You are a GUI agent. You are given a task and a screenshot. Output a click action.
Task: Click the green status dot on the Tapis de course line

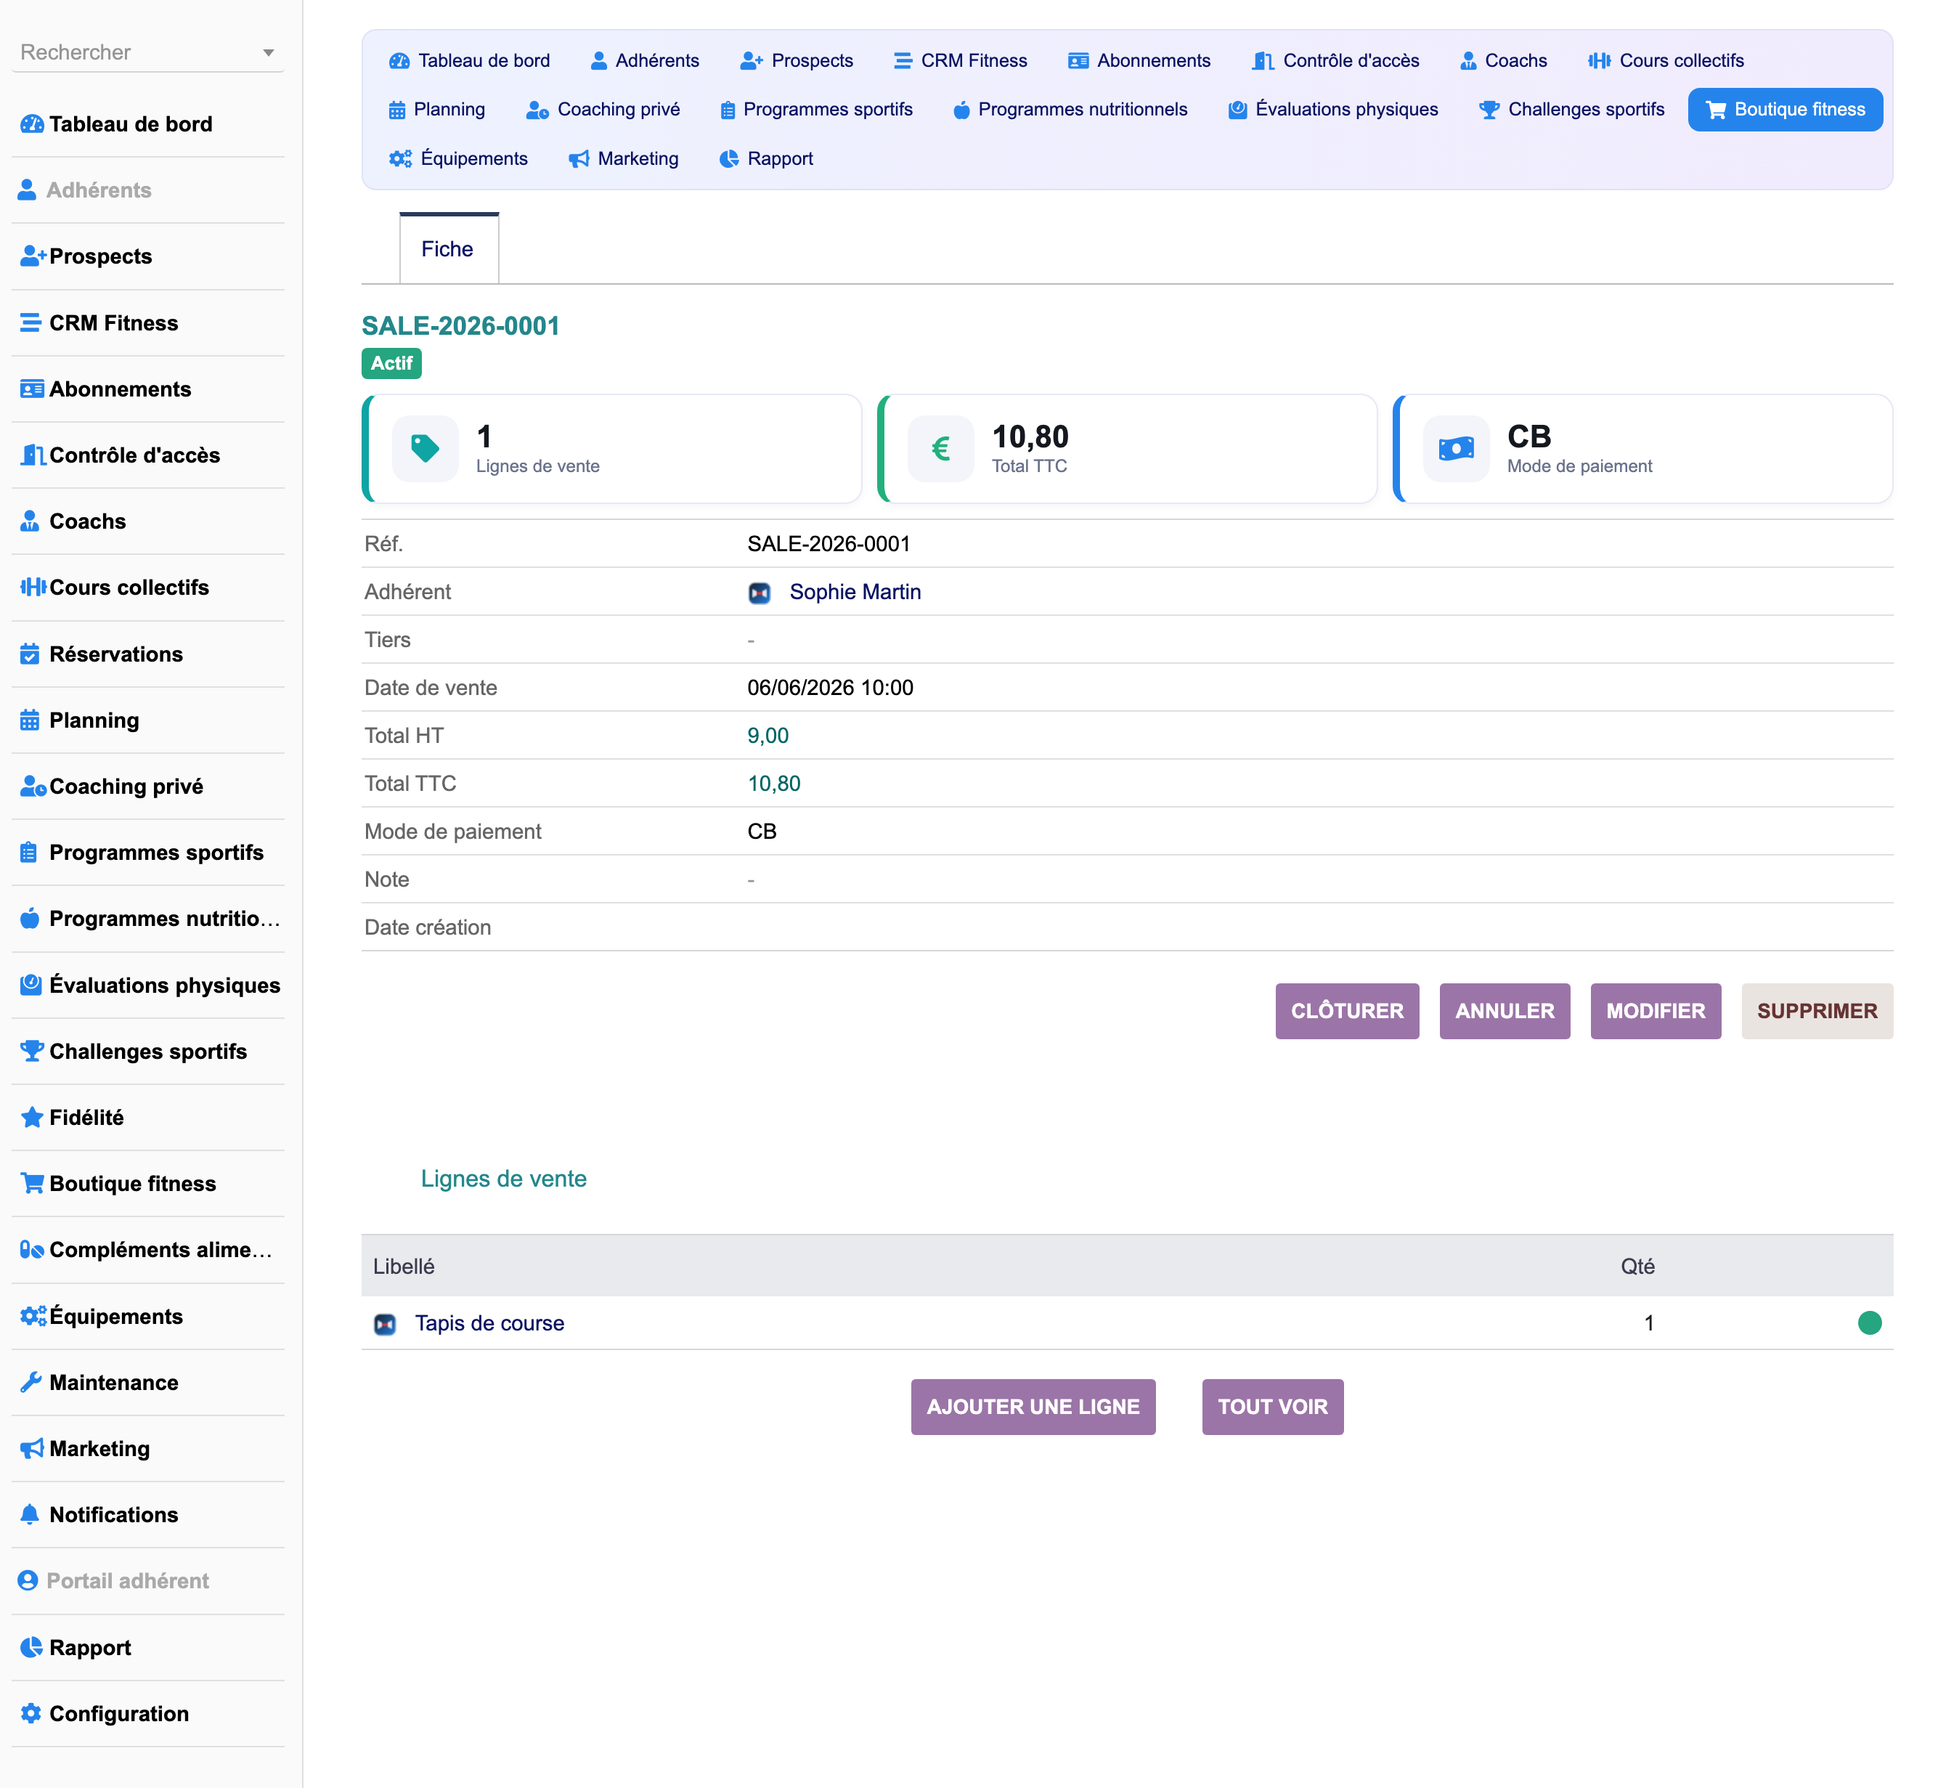coord(1869,1323)
